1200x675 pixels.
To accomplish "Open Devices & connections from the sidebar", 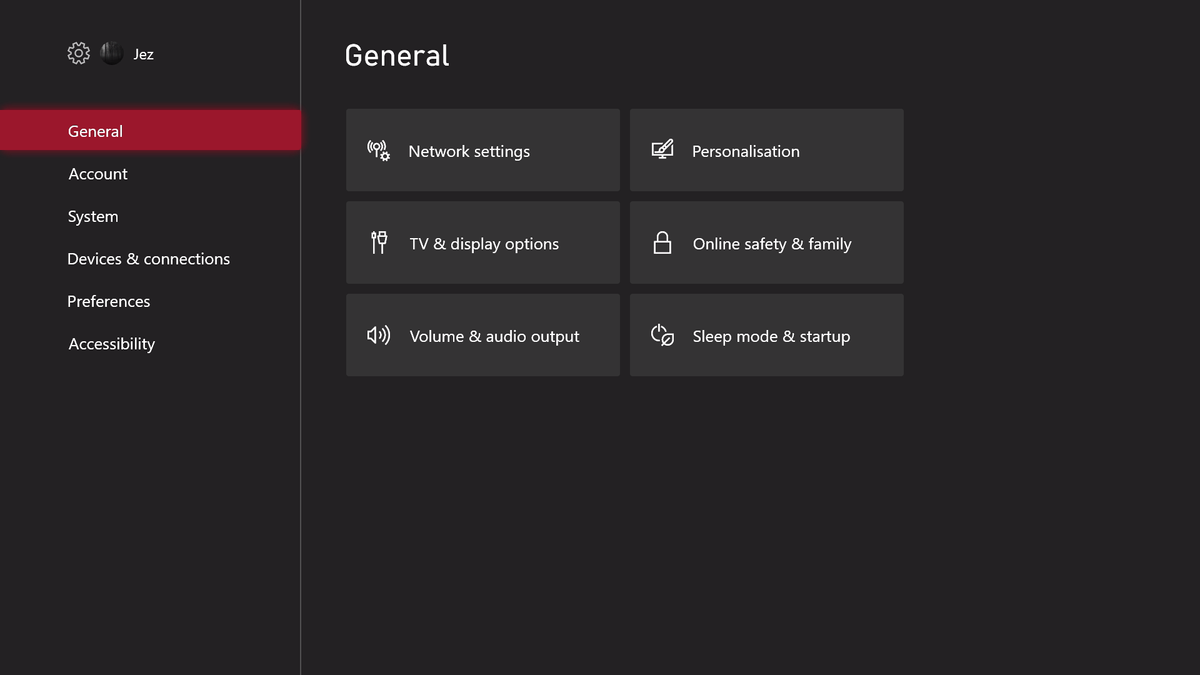I will (148, 258).
